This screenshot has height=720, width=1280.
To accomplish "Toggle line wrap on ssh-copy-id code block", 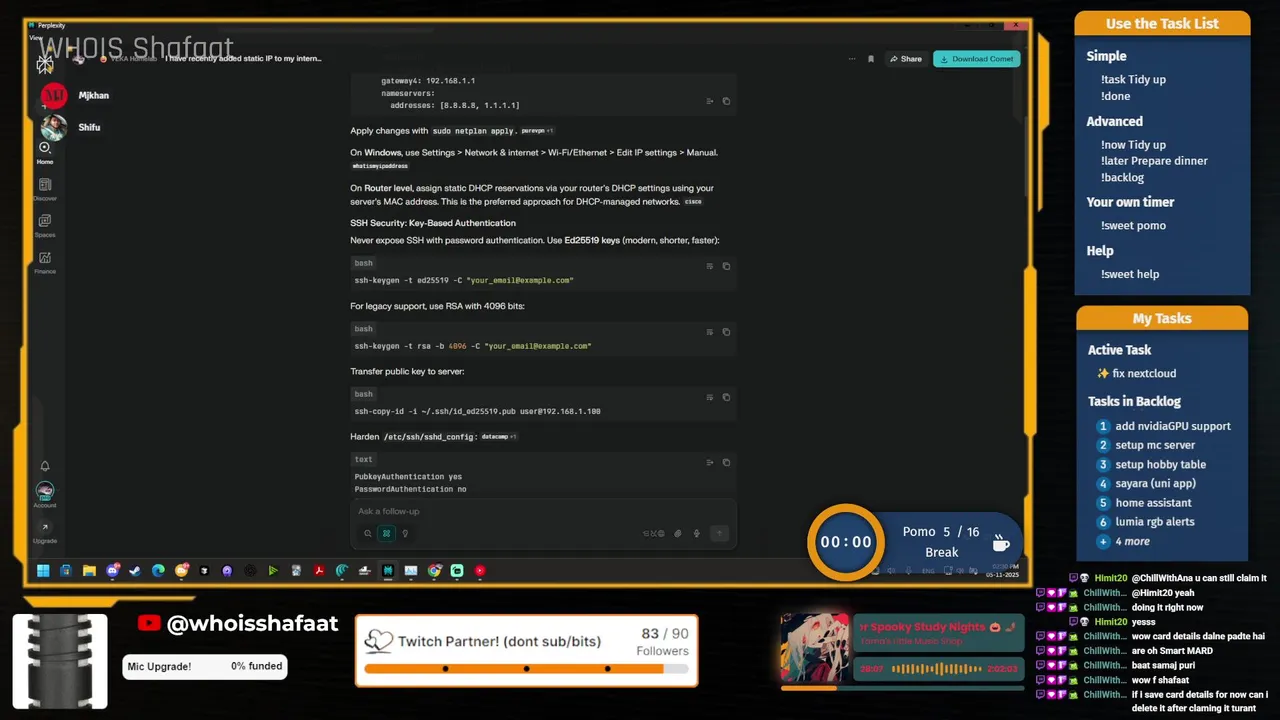I will (710, 397).
